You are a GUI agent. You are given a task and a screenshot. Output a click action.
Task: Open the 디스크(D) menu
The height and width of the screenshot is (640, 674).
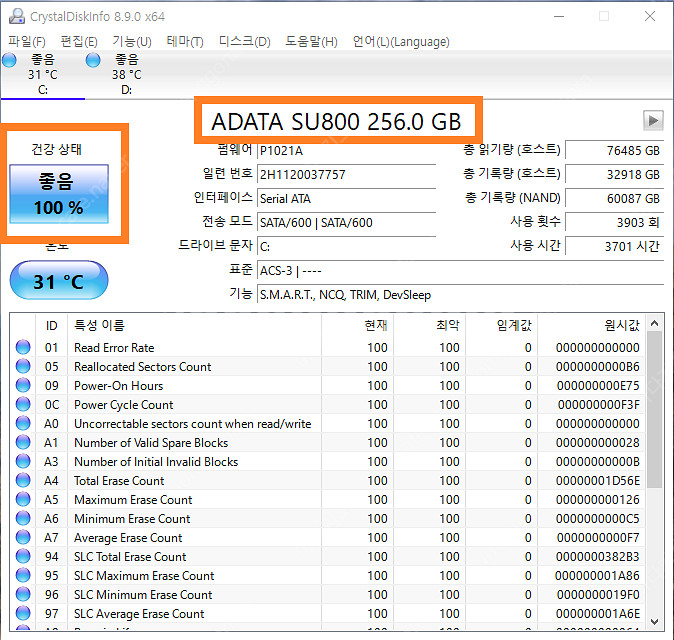point(245,42)
